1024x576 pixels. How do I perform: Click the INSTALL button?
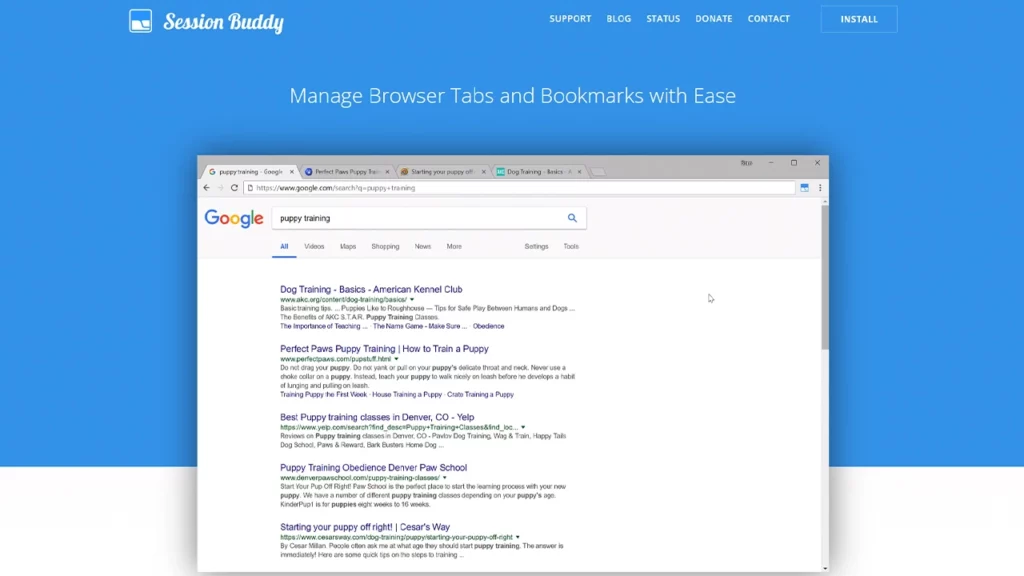858,19
